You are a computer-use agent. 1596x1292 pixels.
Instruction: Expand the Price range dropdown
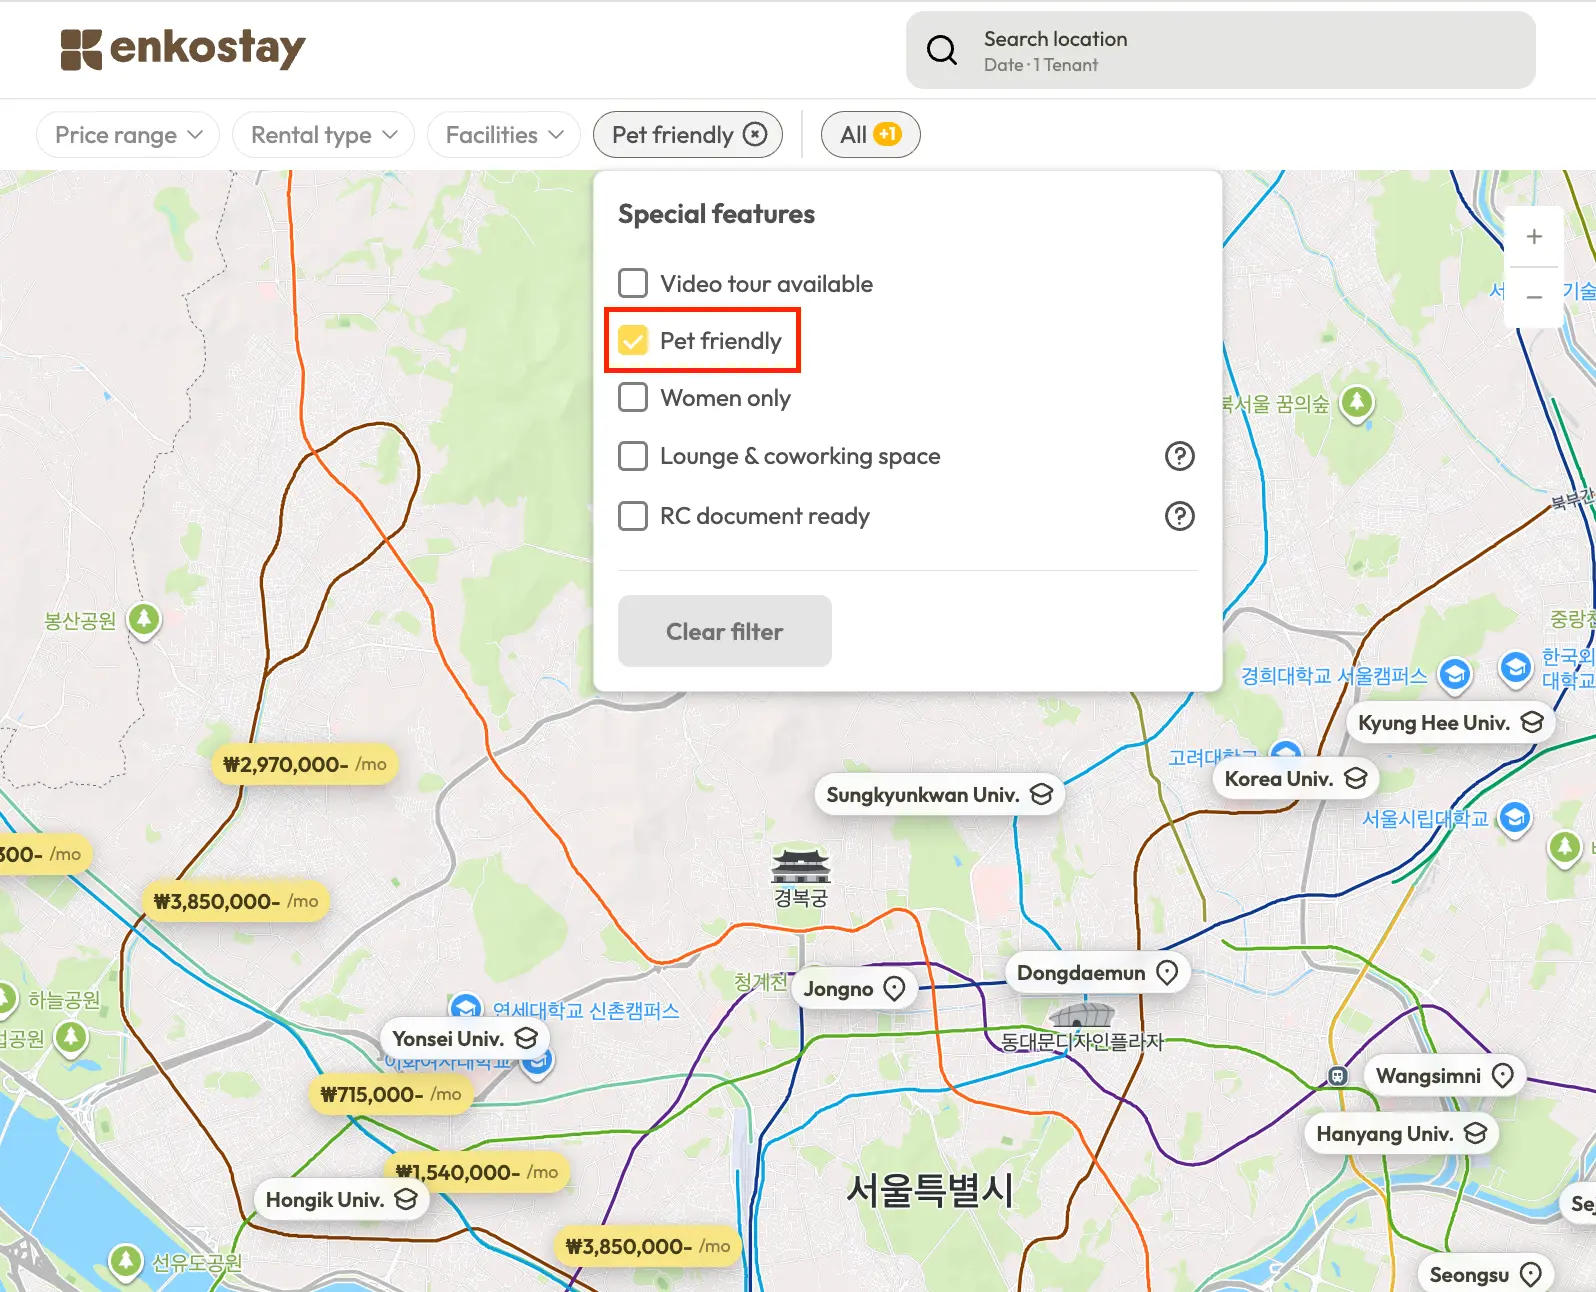128,135
